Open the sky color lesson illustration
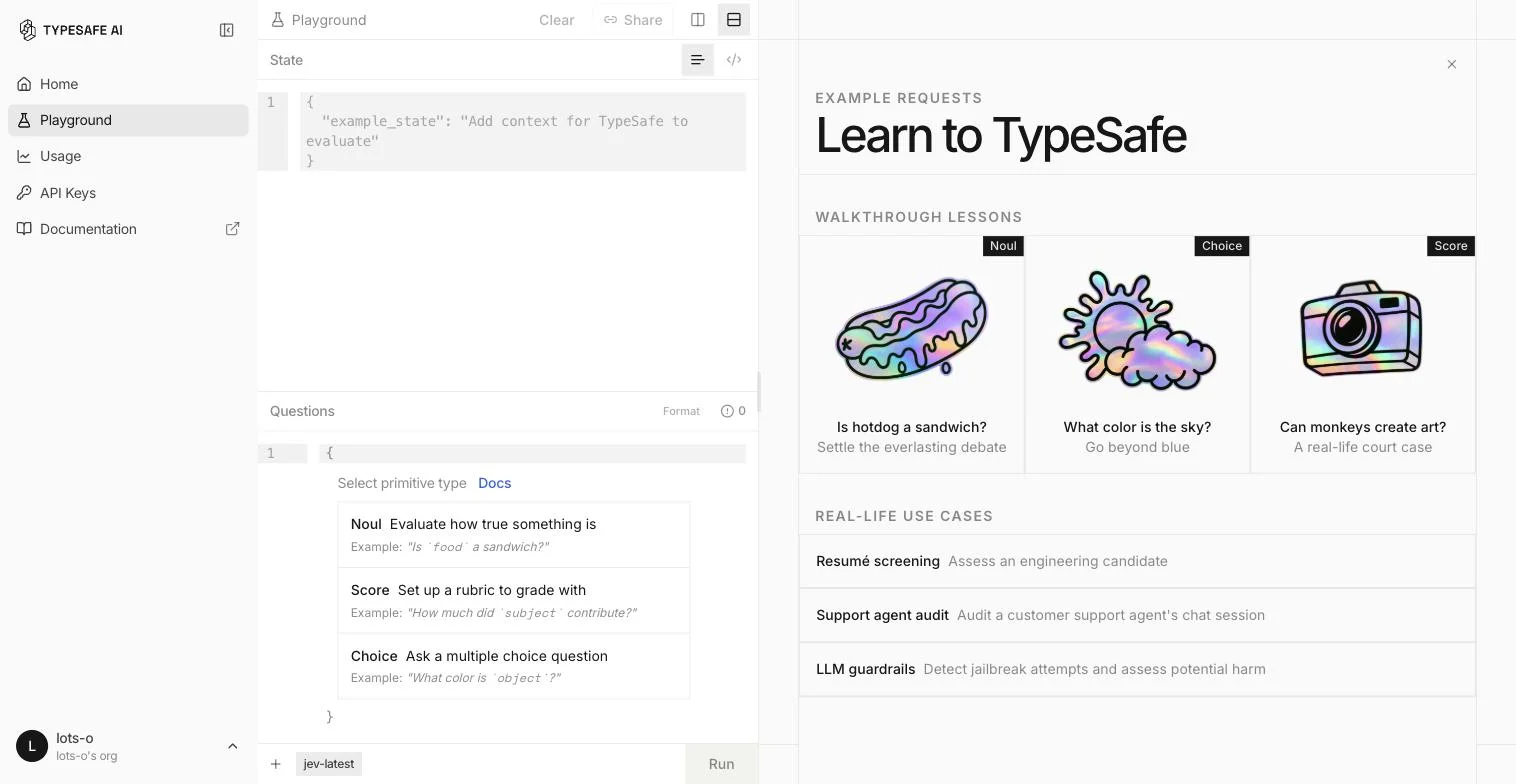1516x784 pixels. coord(1137,330)
